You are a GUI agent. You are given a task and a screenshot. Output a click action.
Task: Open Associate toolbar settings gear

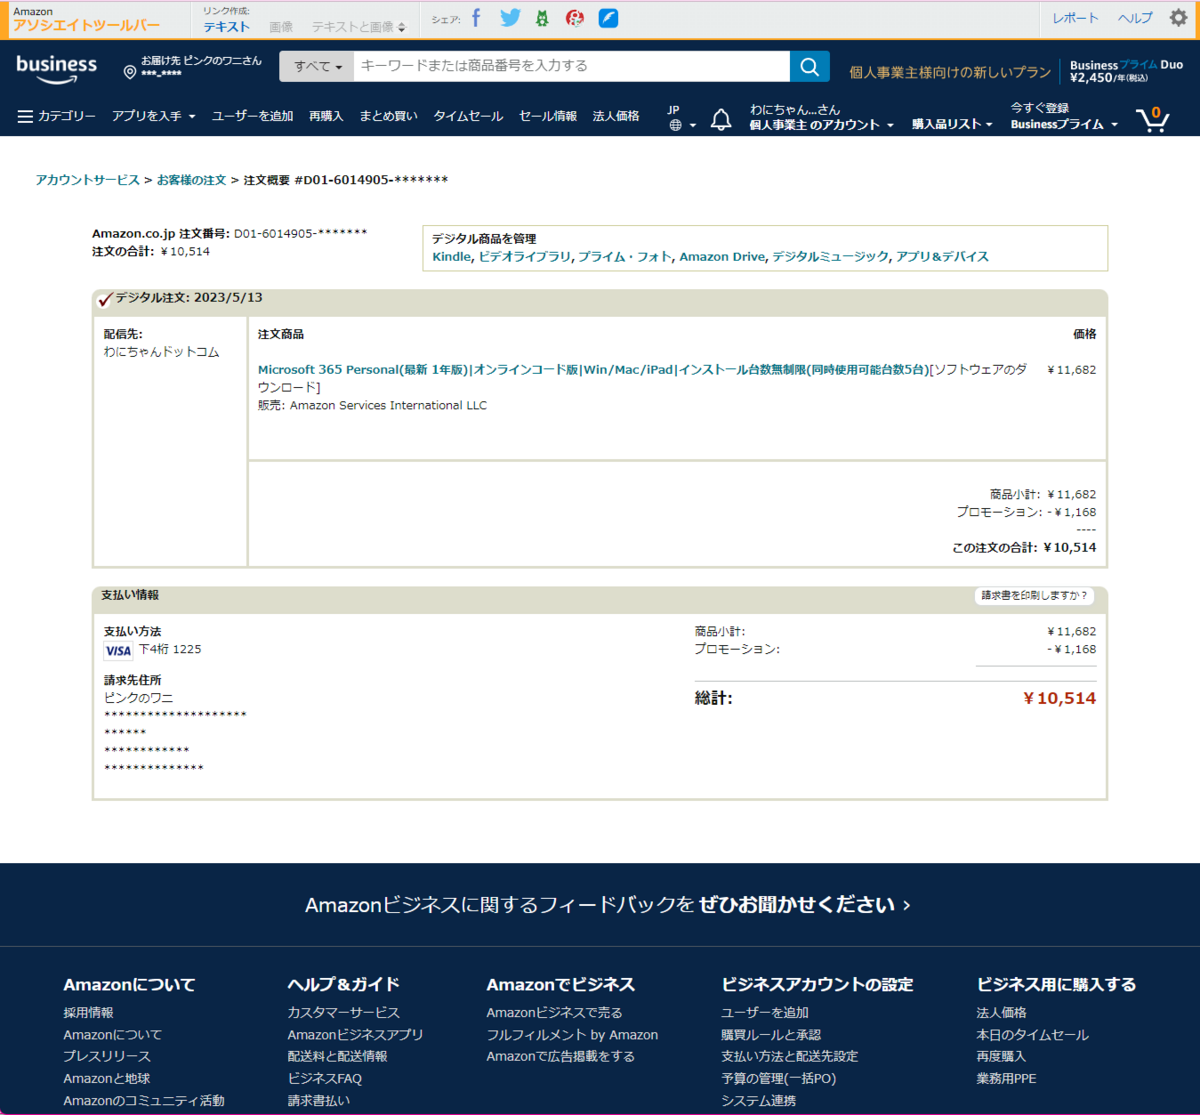click(1178, 18)
